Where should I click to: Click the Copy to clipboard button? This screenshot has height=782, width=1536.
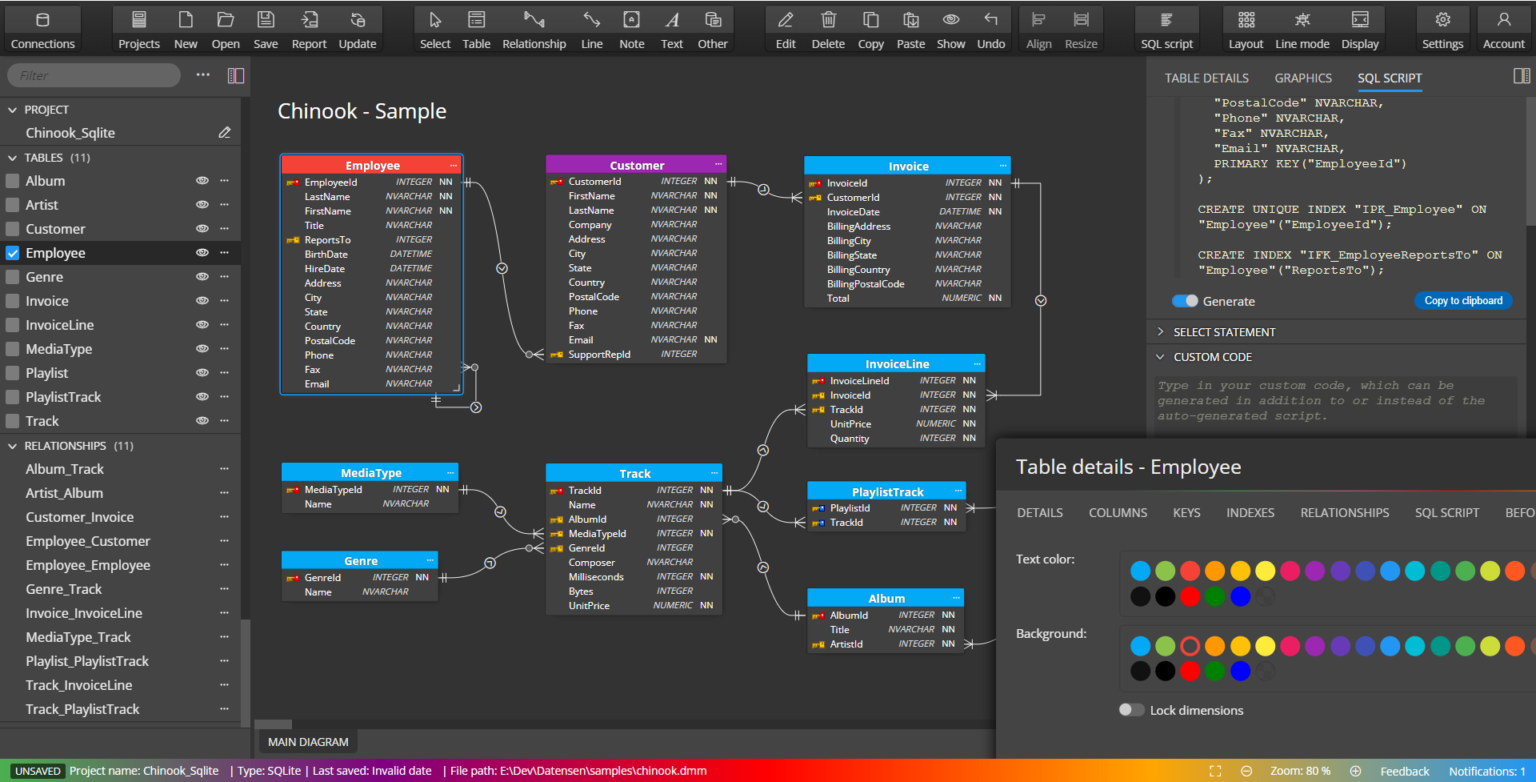coord(1463,300)
